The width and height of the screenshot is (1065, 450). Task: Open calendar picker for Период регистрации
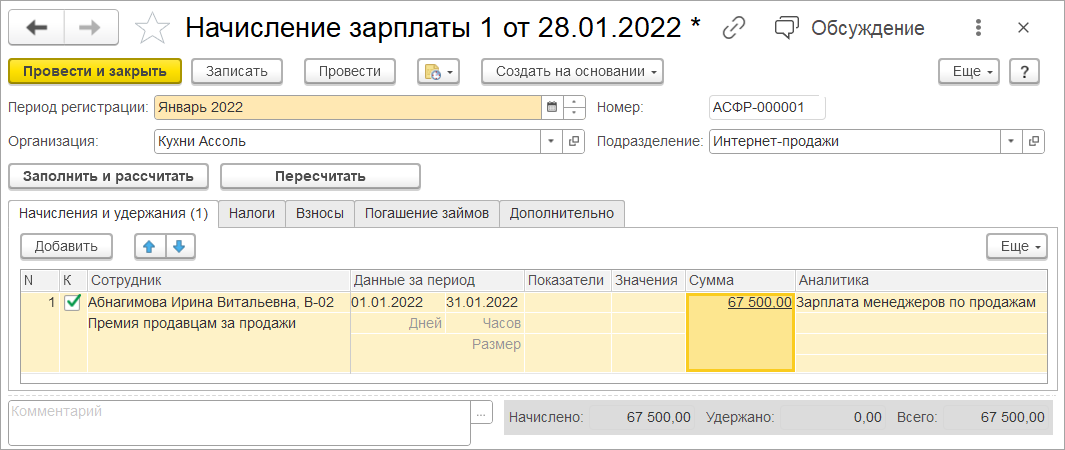coord(551,107)
